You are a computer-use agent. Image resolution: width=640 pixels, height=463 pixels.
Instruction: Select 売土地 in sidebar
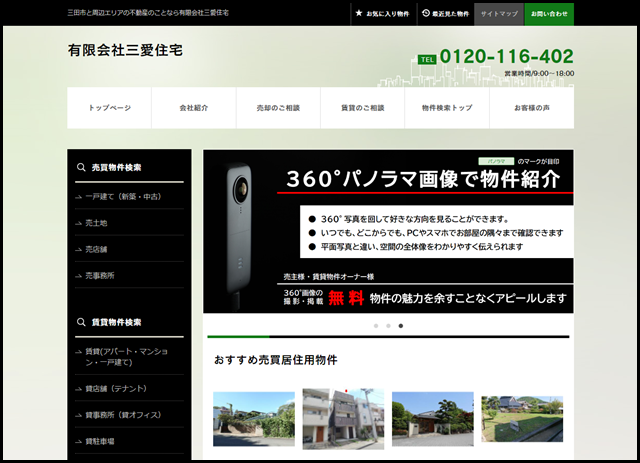[129, 223]
